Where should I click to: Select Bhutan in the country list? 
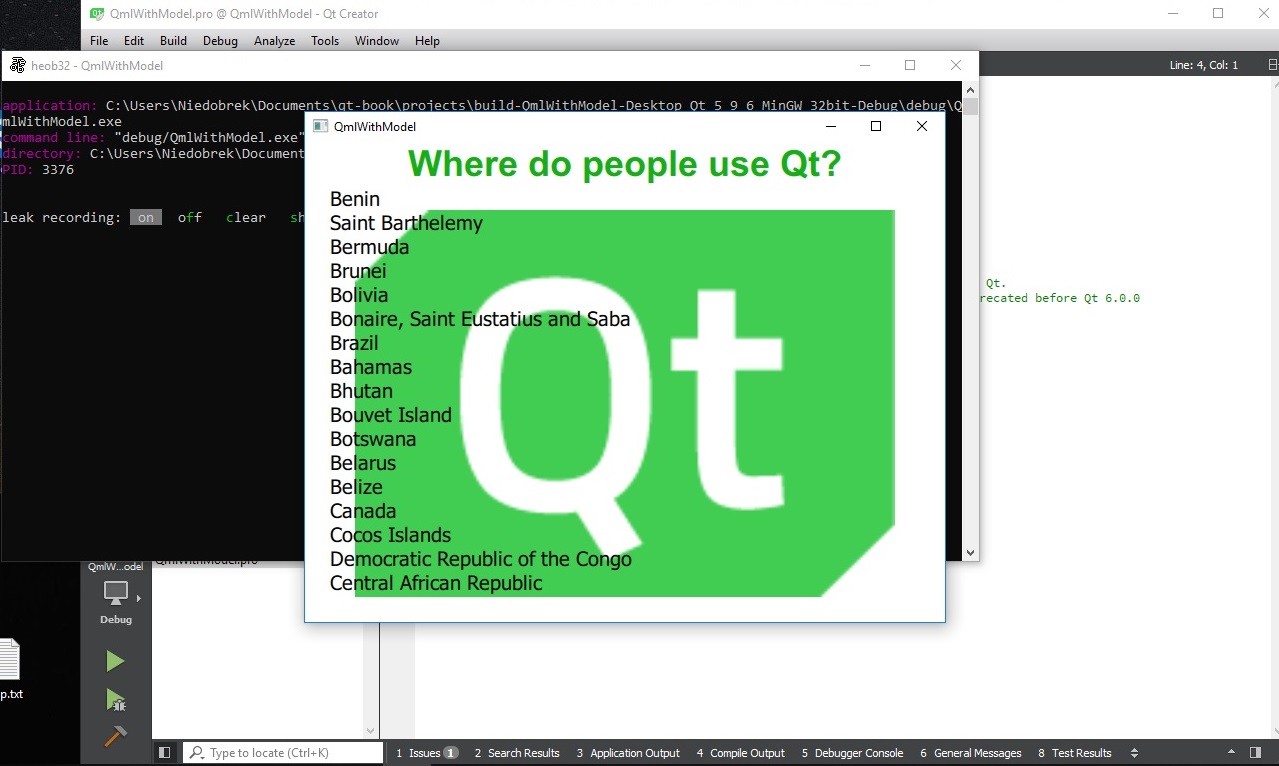pos(361,391)
